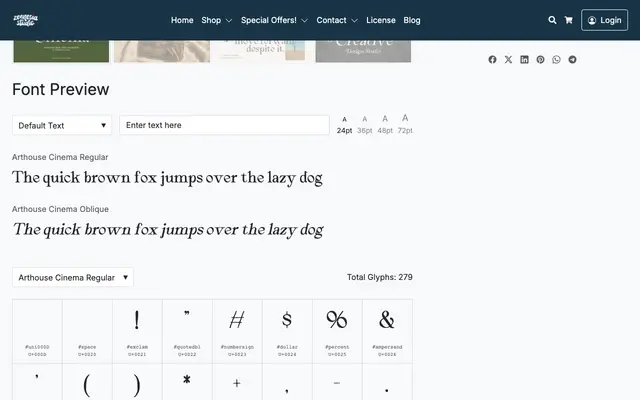Select the percent glyph cell

point(337,331)
